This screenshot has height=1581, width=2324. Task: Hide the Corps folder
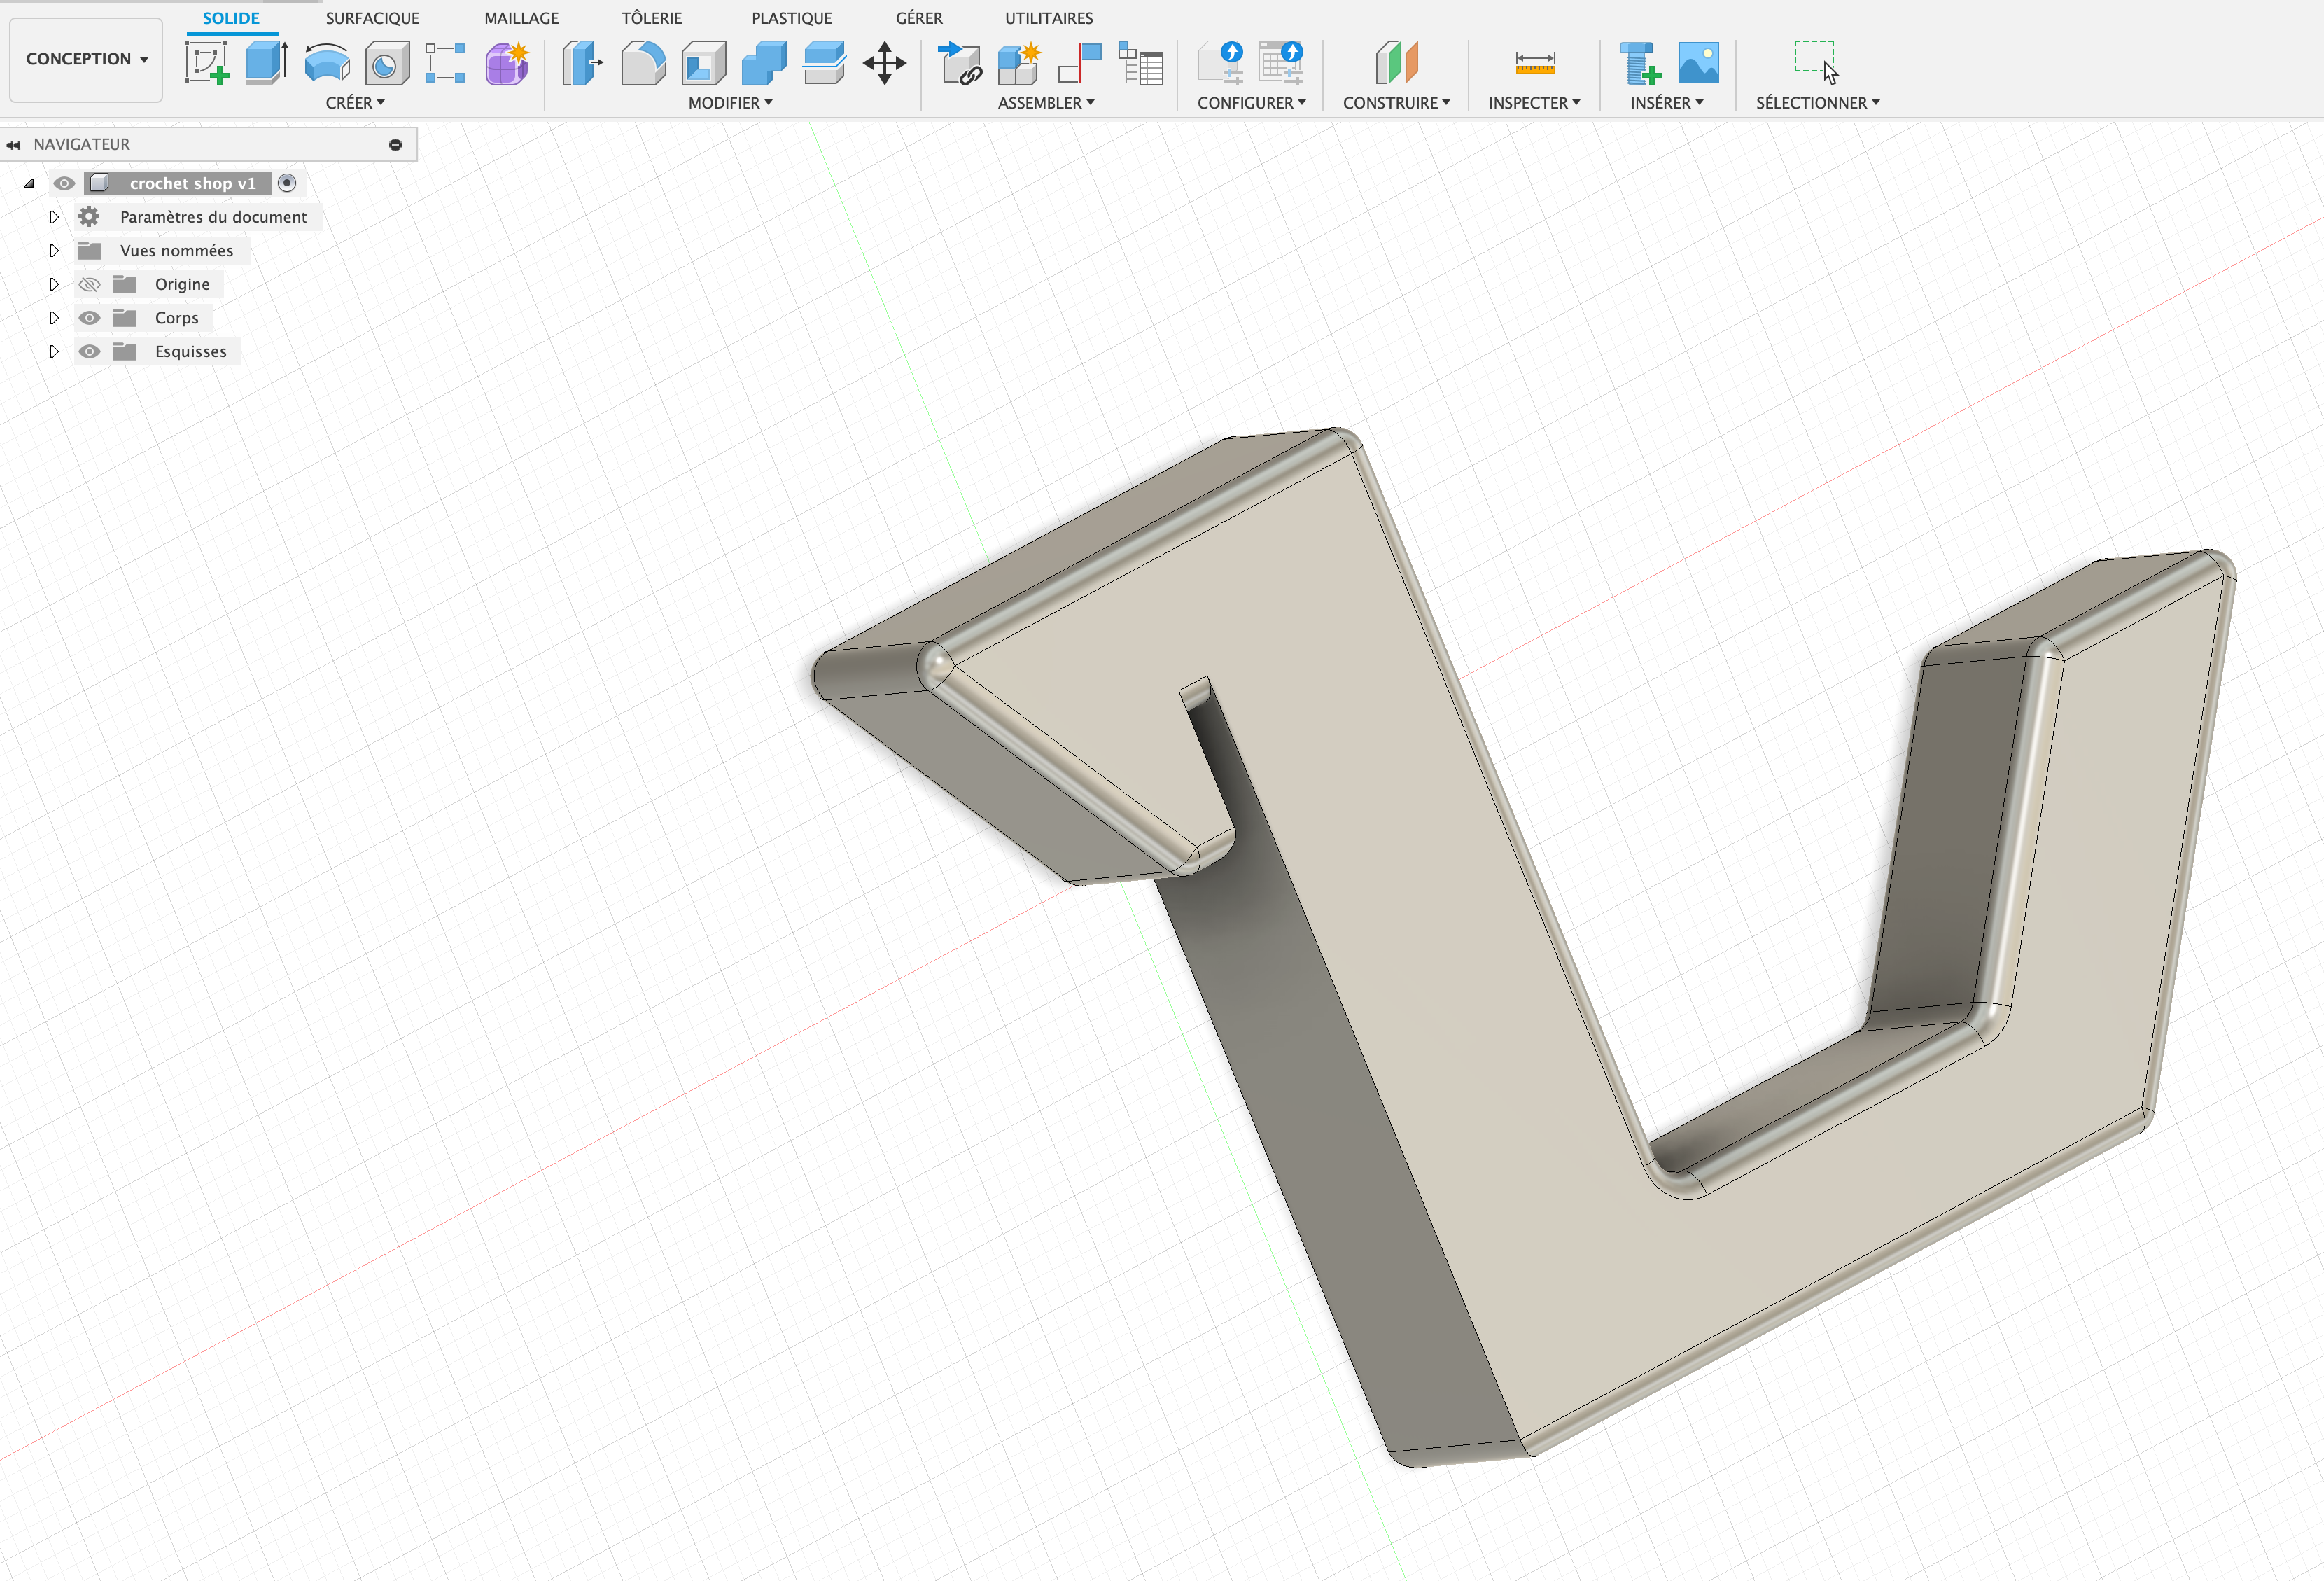tap(89, 318)
